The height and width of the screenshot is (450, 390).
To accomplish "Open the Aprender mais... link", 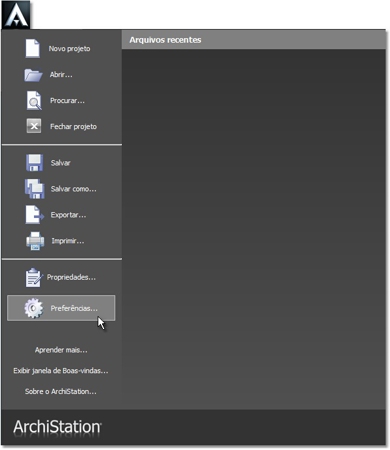I will (x=61, y=350).
